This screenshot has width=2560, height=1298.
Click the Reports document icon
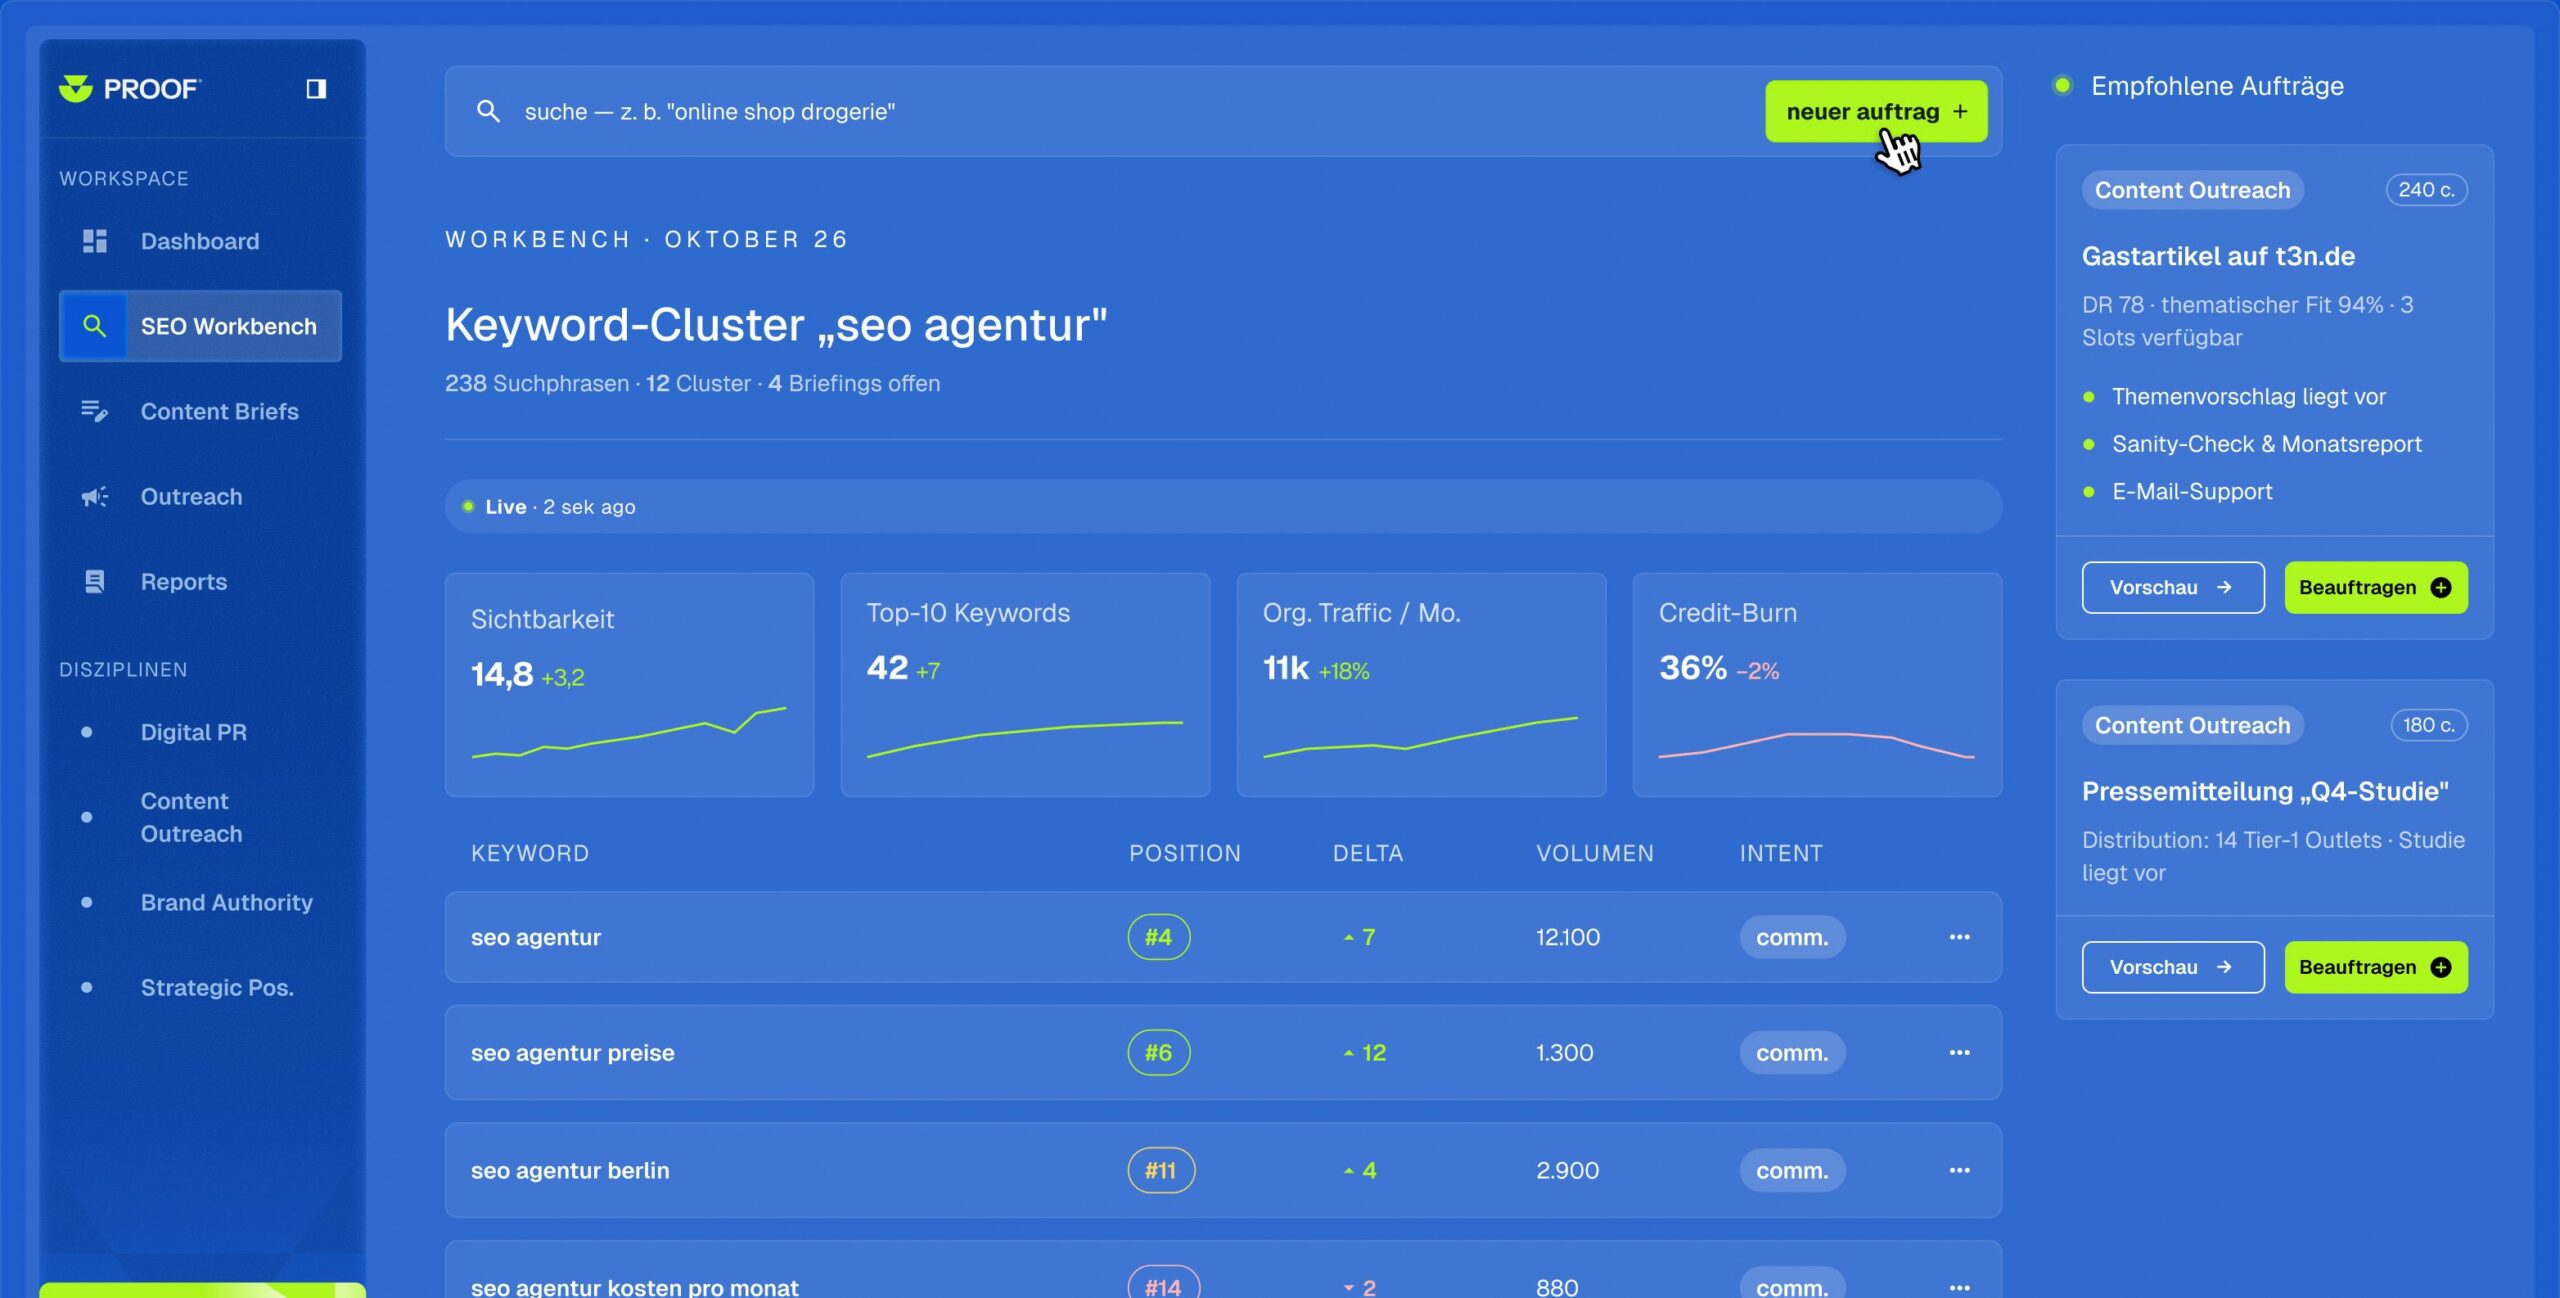coord(94,582)
